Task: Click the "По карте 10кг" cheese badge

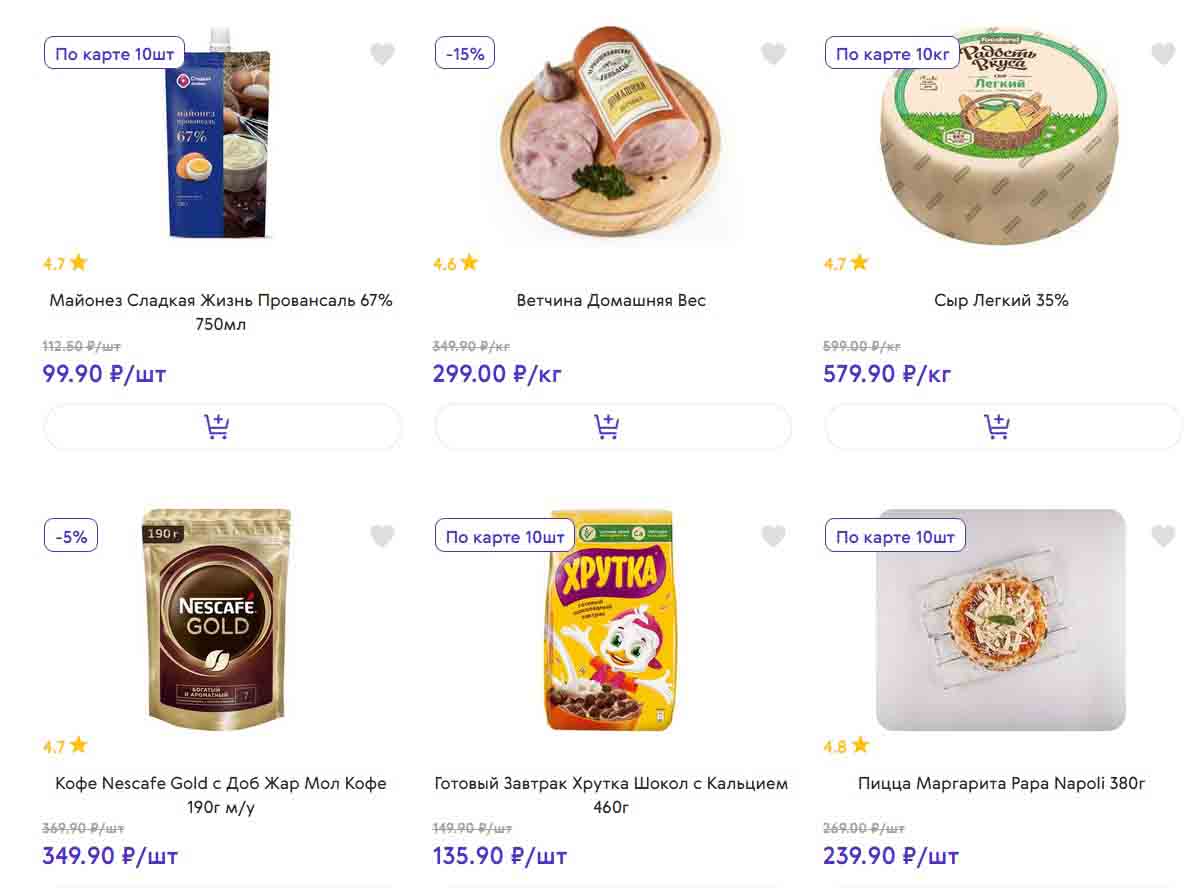Action: [x=892, y=54]
